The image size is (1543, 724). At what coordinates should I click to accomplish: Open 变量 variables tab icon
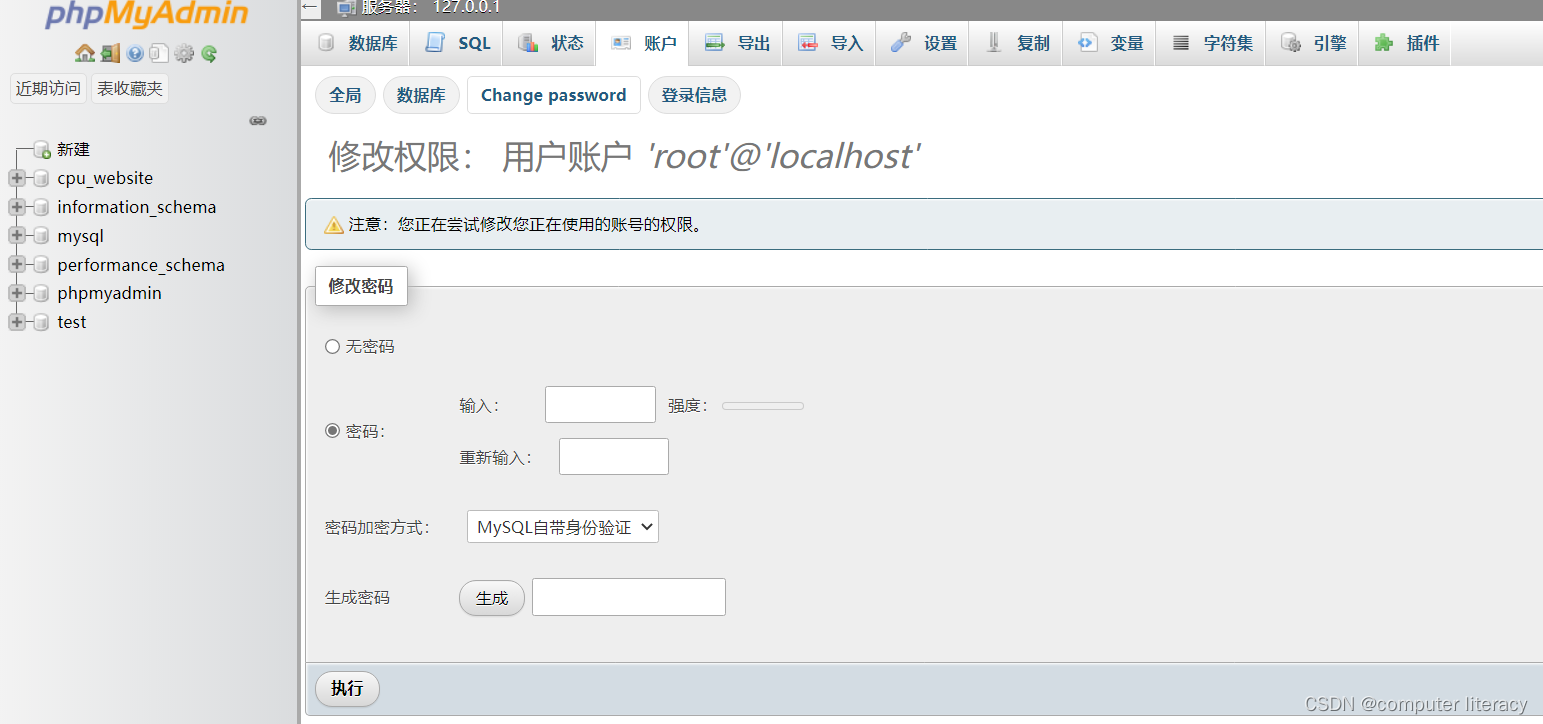1087,43
